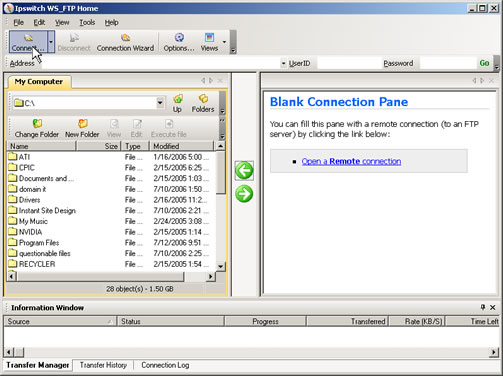Expand the Address history dropdown

coord(283,63)
